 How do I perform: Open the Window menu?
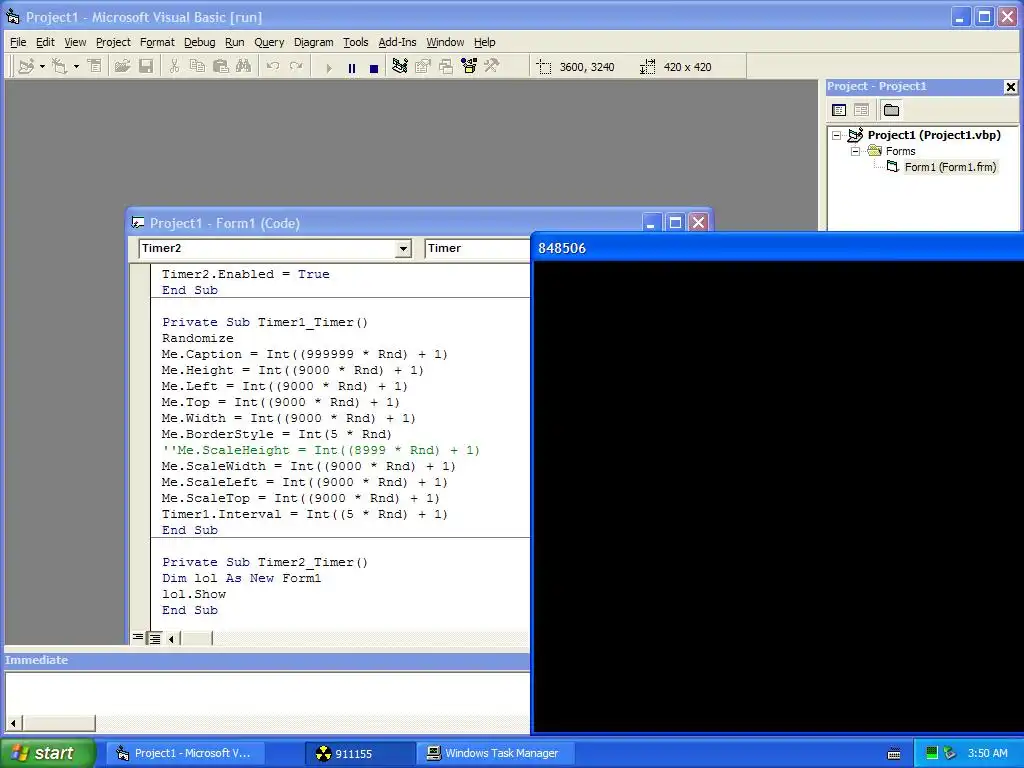[x=445, y=42]
